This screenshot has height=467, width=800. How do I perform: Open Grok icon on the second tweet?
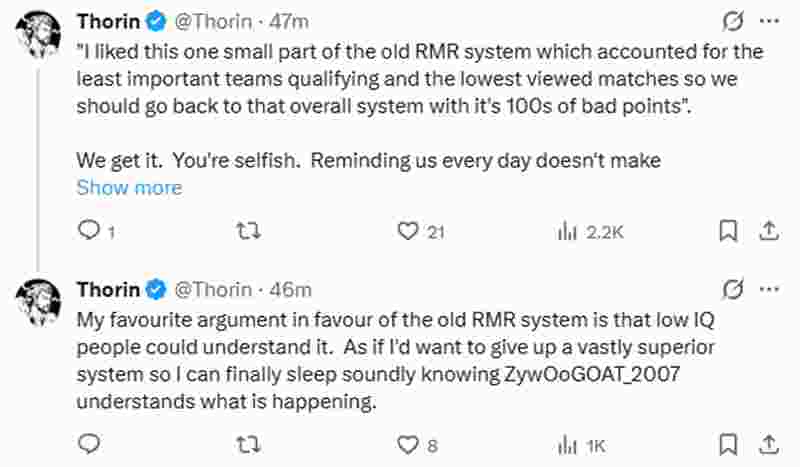732,289
